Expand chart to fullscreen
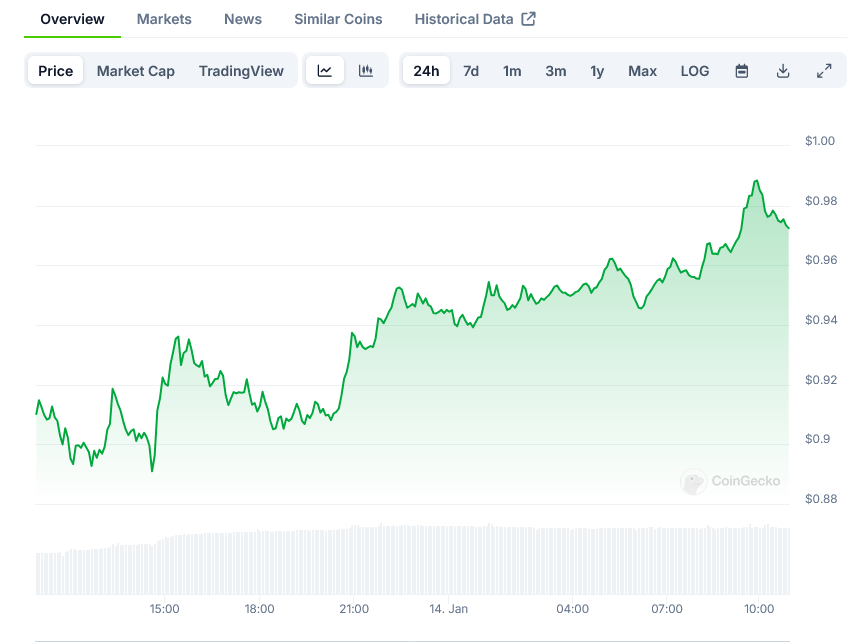847x642 pixels. click(x=824, y=71)
